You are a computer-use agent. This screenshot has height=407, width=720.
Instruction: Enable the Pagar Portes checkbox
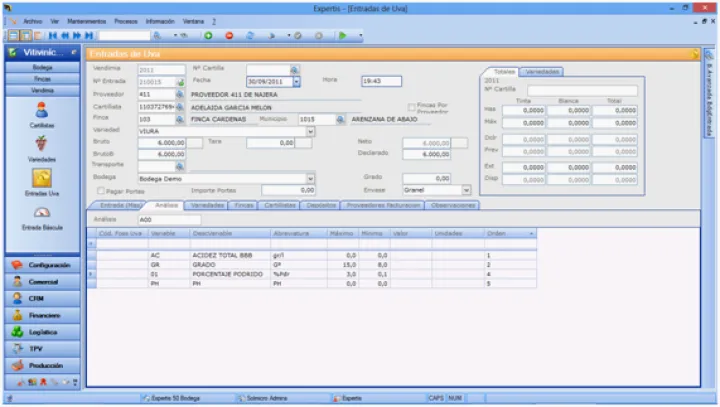click(x=99, y=189)
